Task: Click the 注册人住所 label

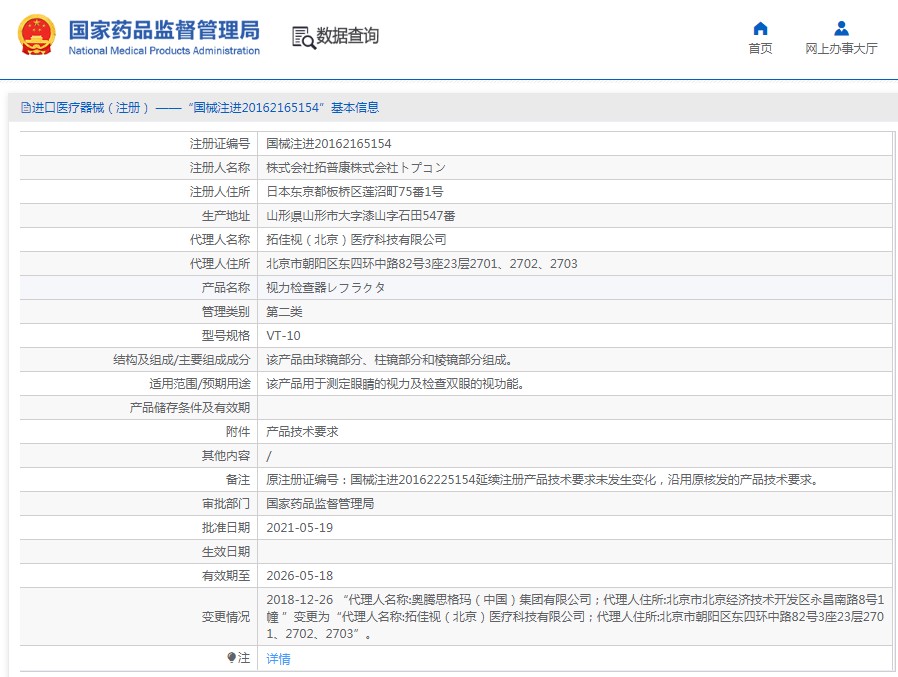Action: (x=220, y=192)
